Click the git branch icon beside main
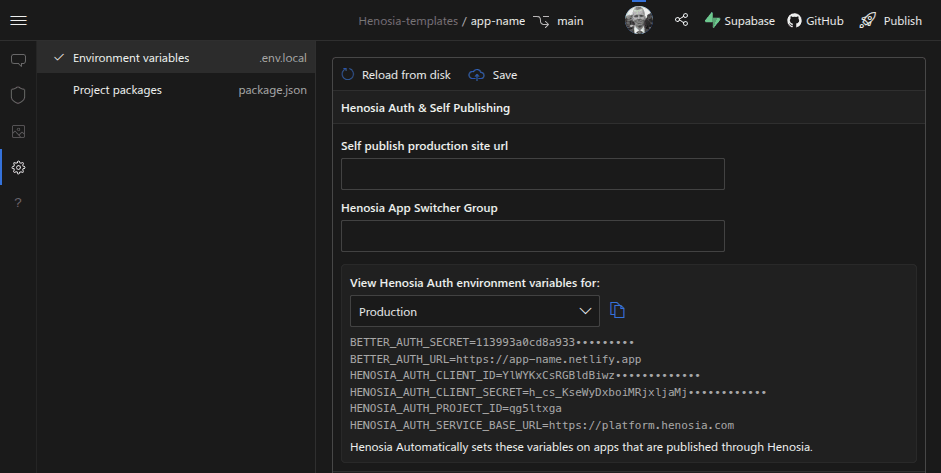 (x=541, y=22)
